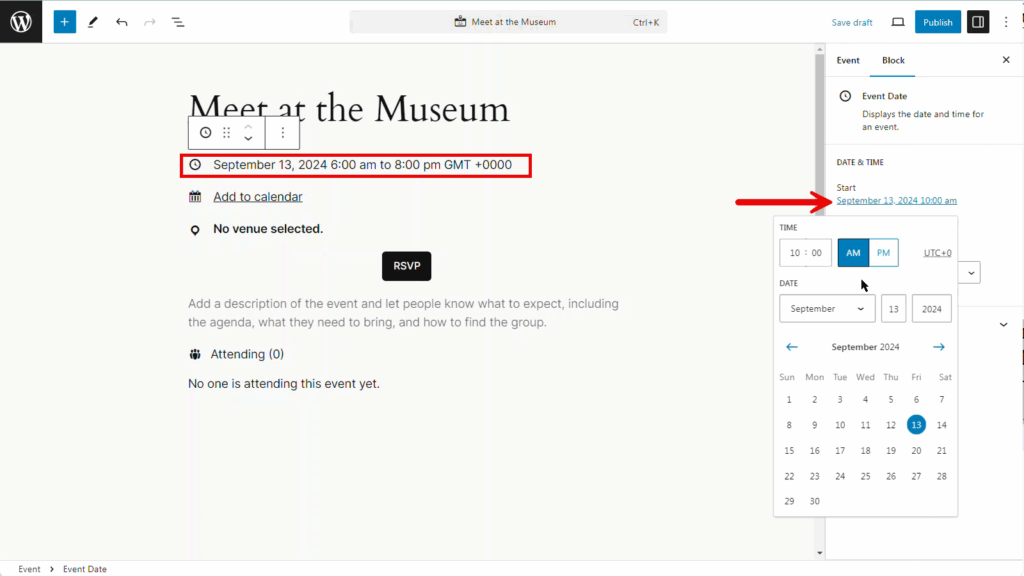Image resolution: width=1024 pixels, height=576 pixels.
Task: Toggle the Settings sidebar icon
Action: tap(977, 22)
